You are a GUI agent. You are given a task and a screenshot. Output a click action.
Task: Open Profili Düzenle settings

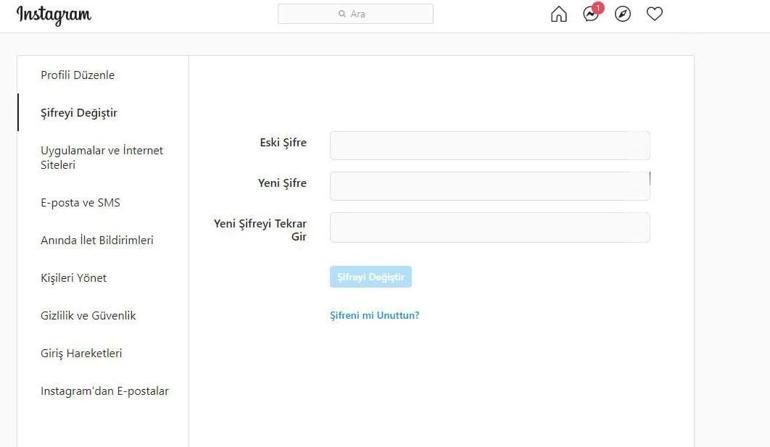77,75
